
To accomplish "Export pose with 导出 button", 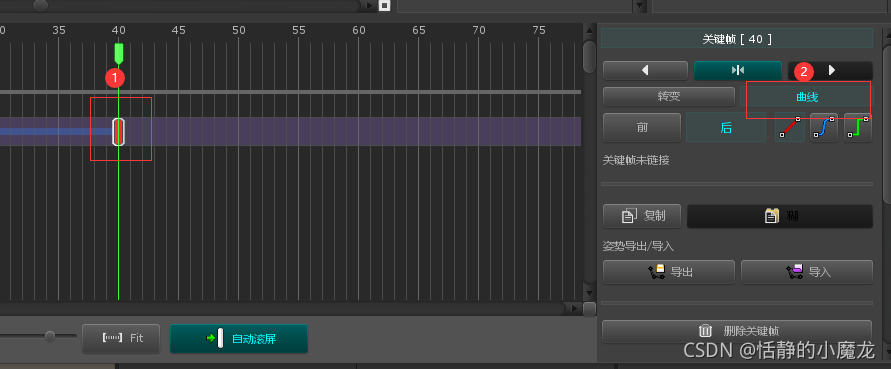I will pyautogui.click(x=669, y=272).
